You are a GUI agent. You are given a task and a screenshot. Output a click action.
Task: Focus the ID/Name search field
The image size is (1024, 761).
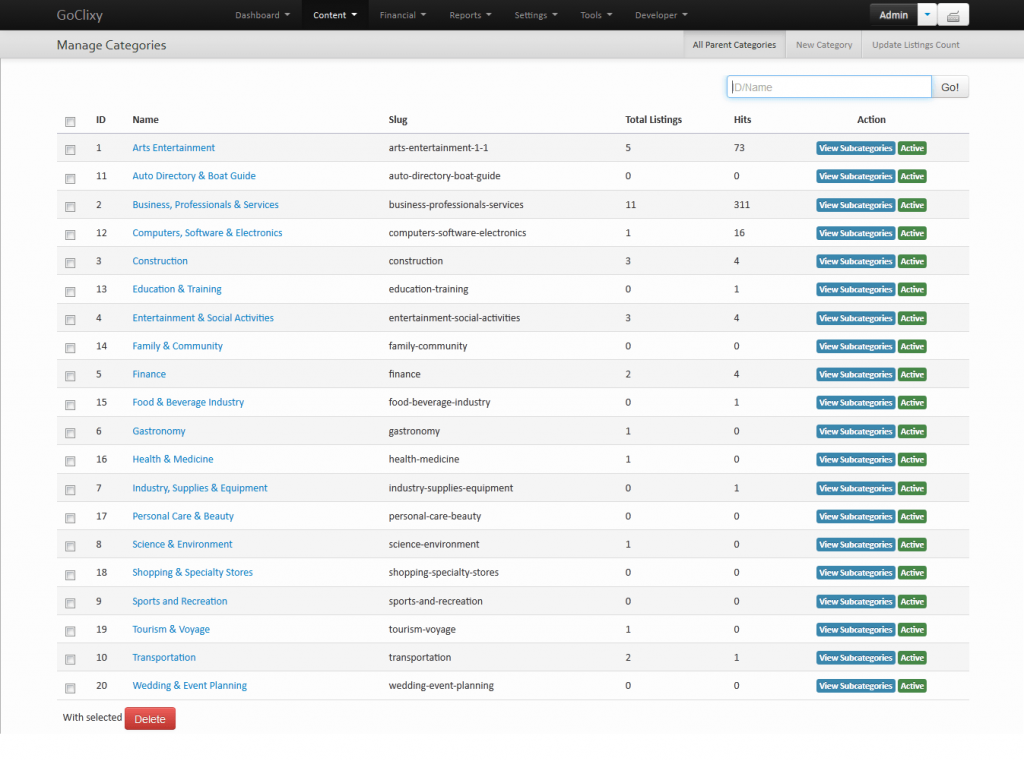coord(829,87)
